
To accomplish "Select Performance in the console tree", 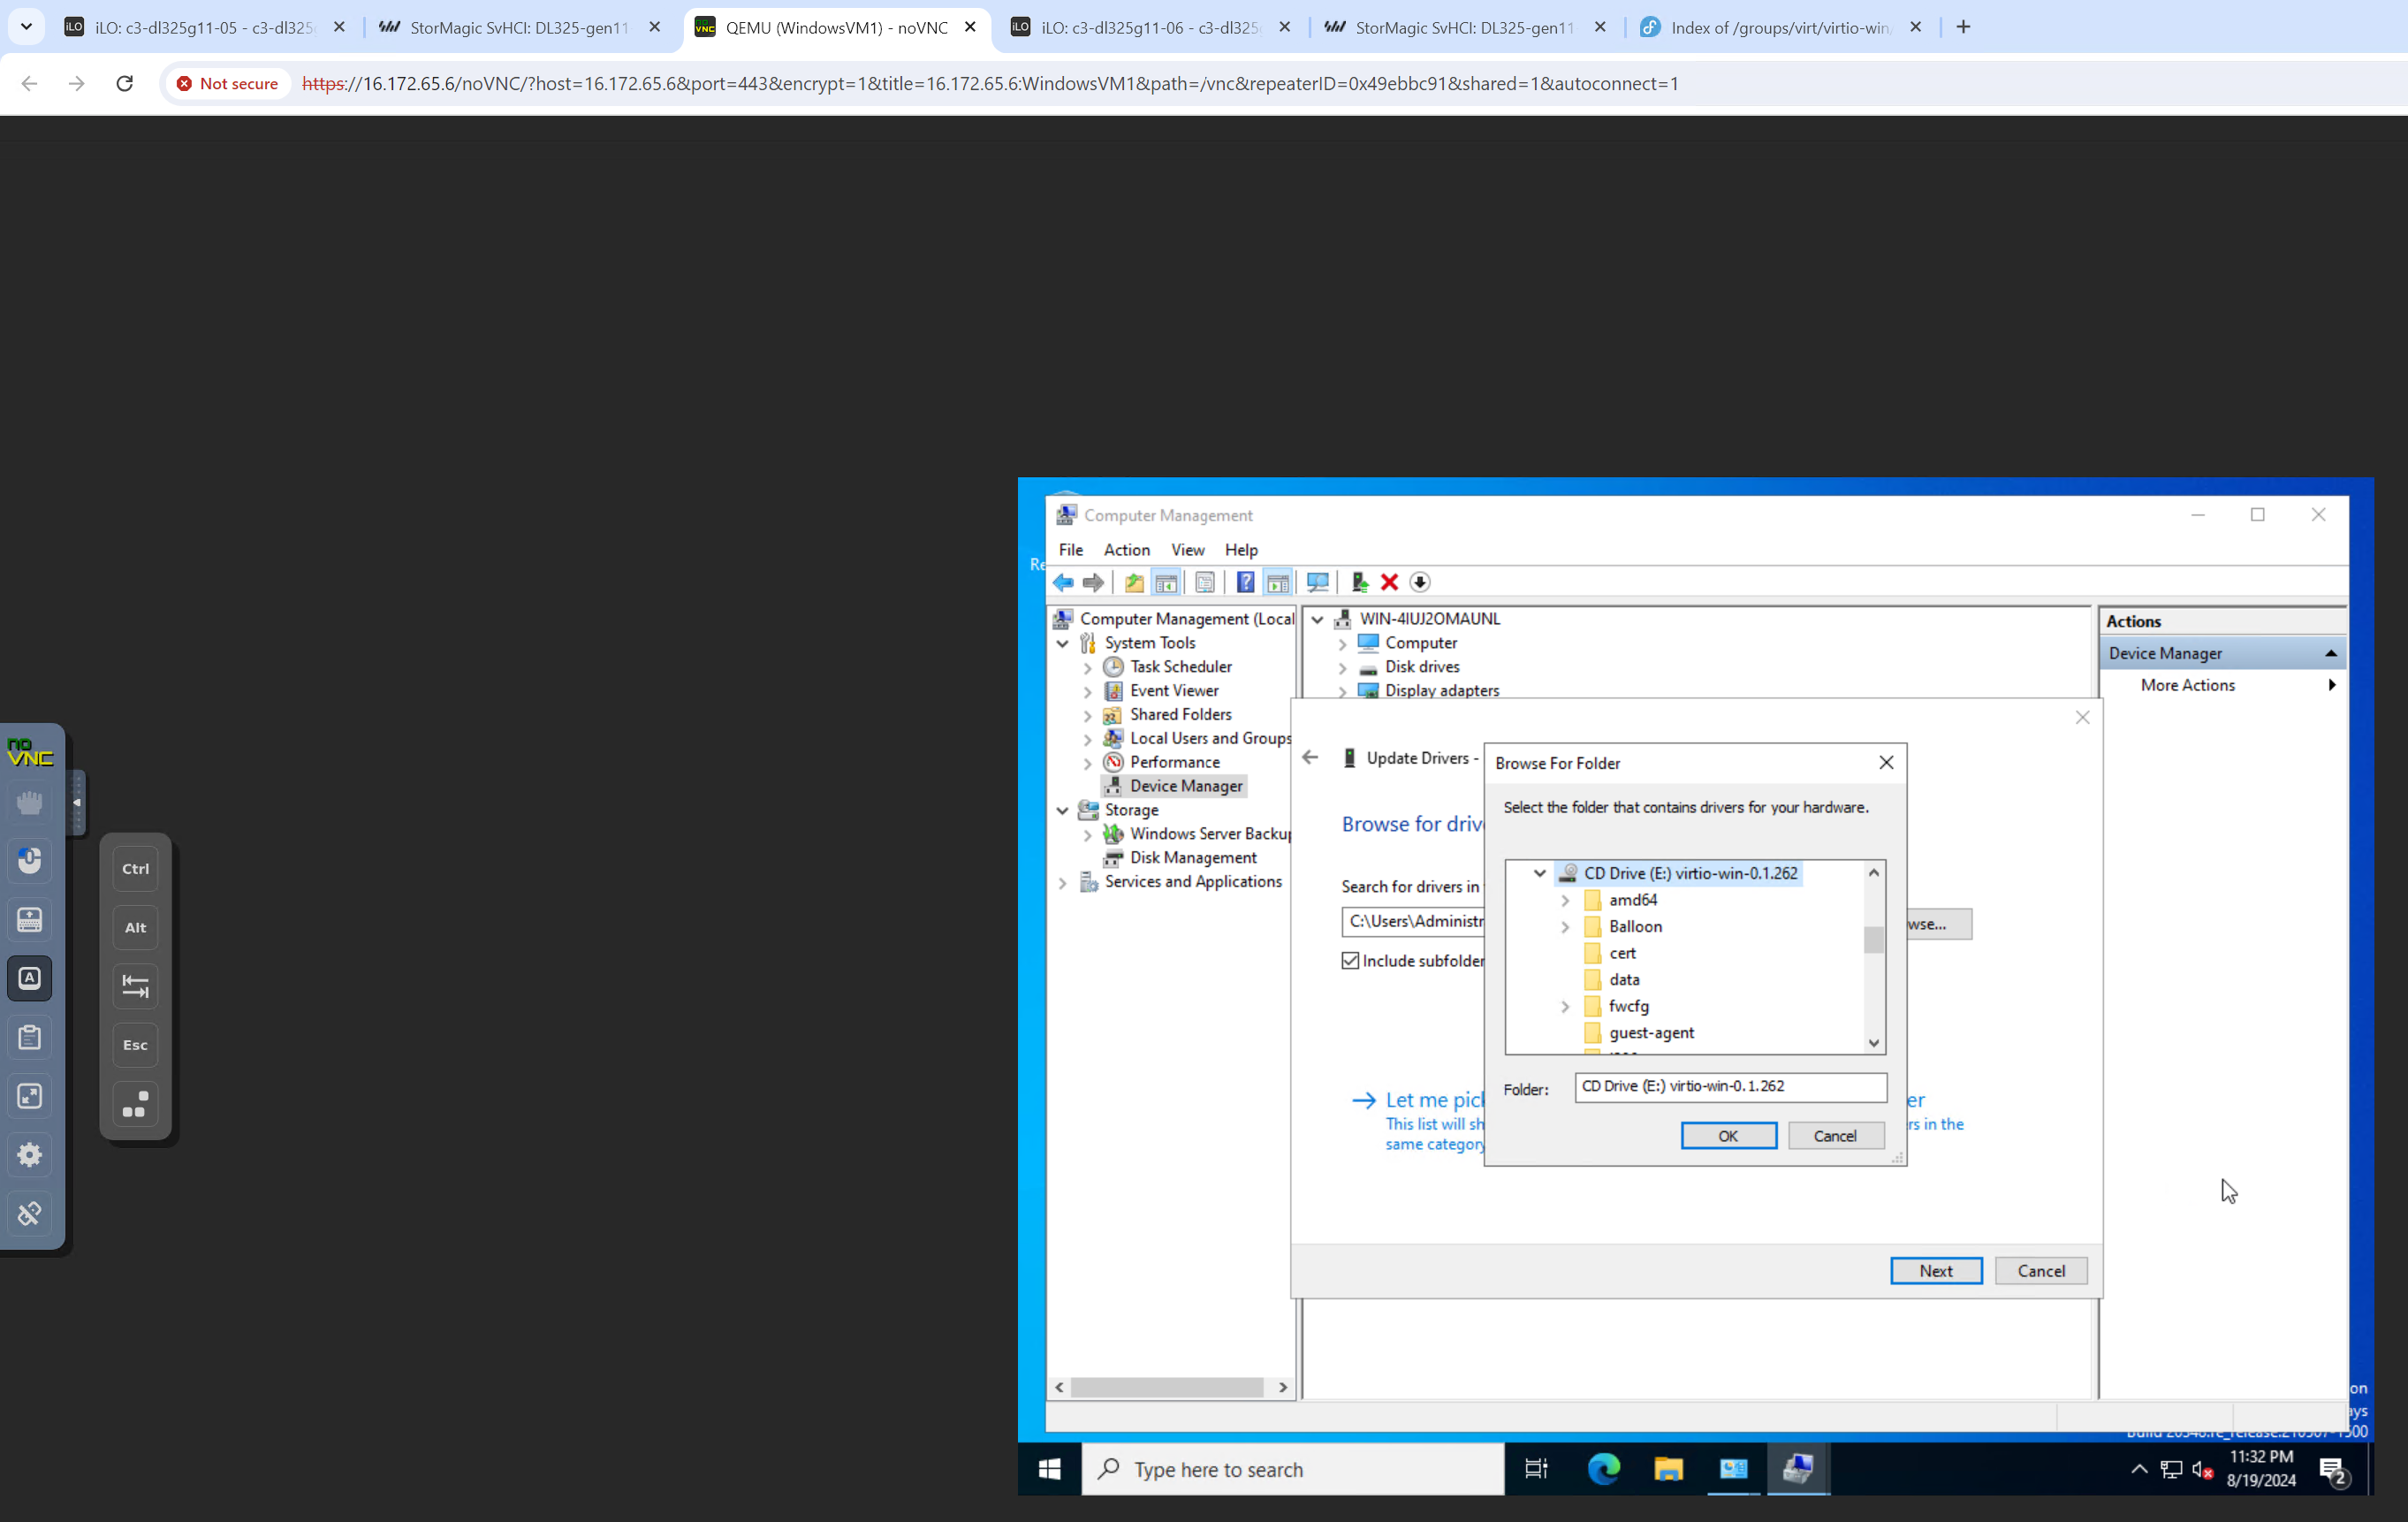I will [x=1174, y=762].
